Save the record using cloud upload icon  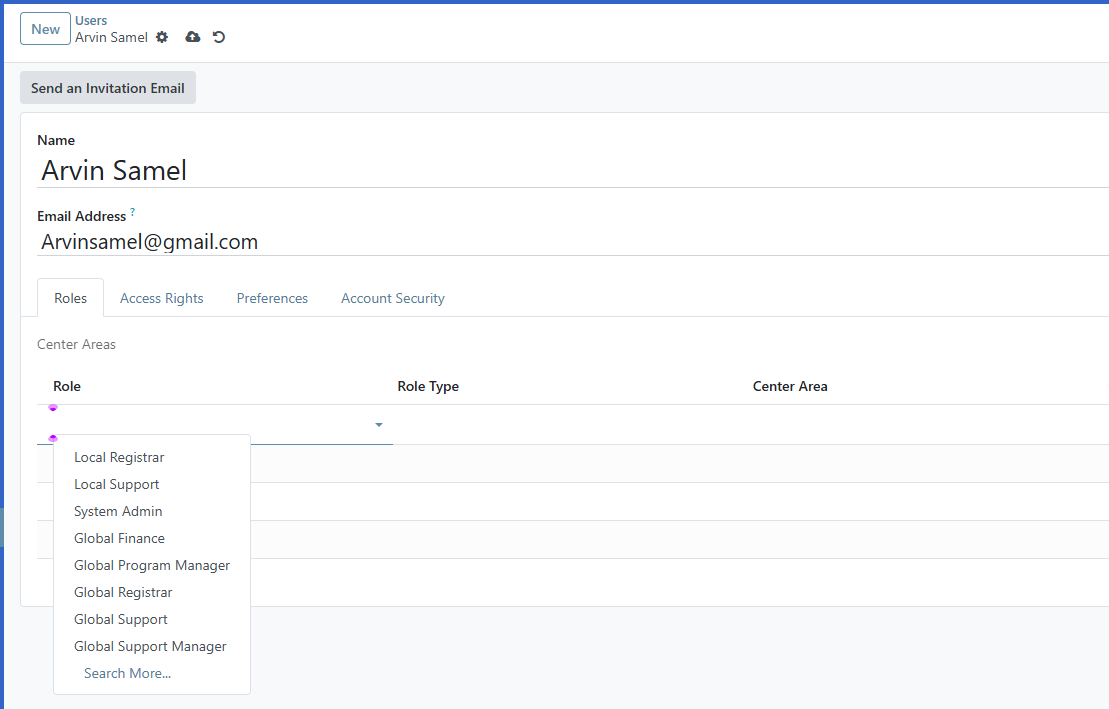click(x=191, y=37)
